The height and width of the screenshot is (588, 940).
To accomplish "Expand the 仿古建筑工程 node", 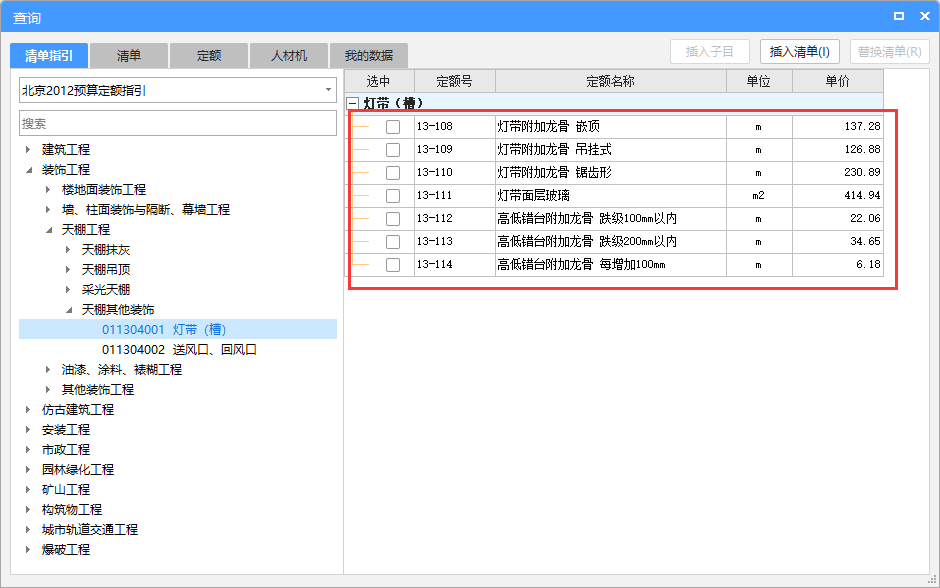I will click(x=28, y=410).
